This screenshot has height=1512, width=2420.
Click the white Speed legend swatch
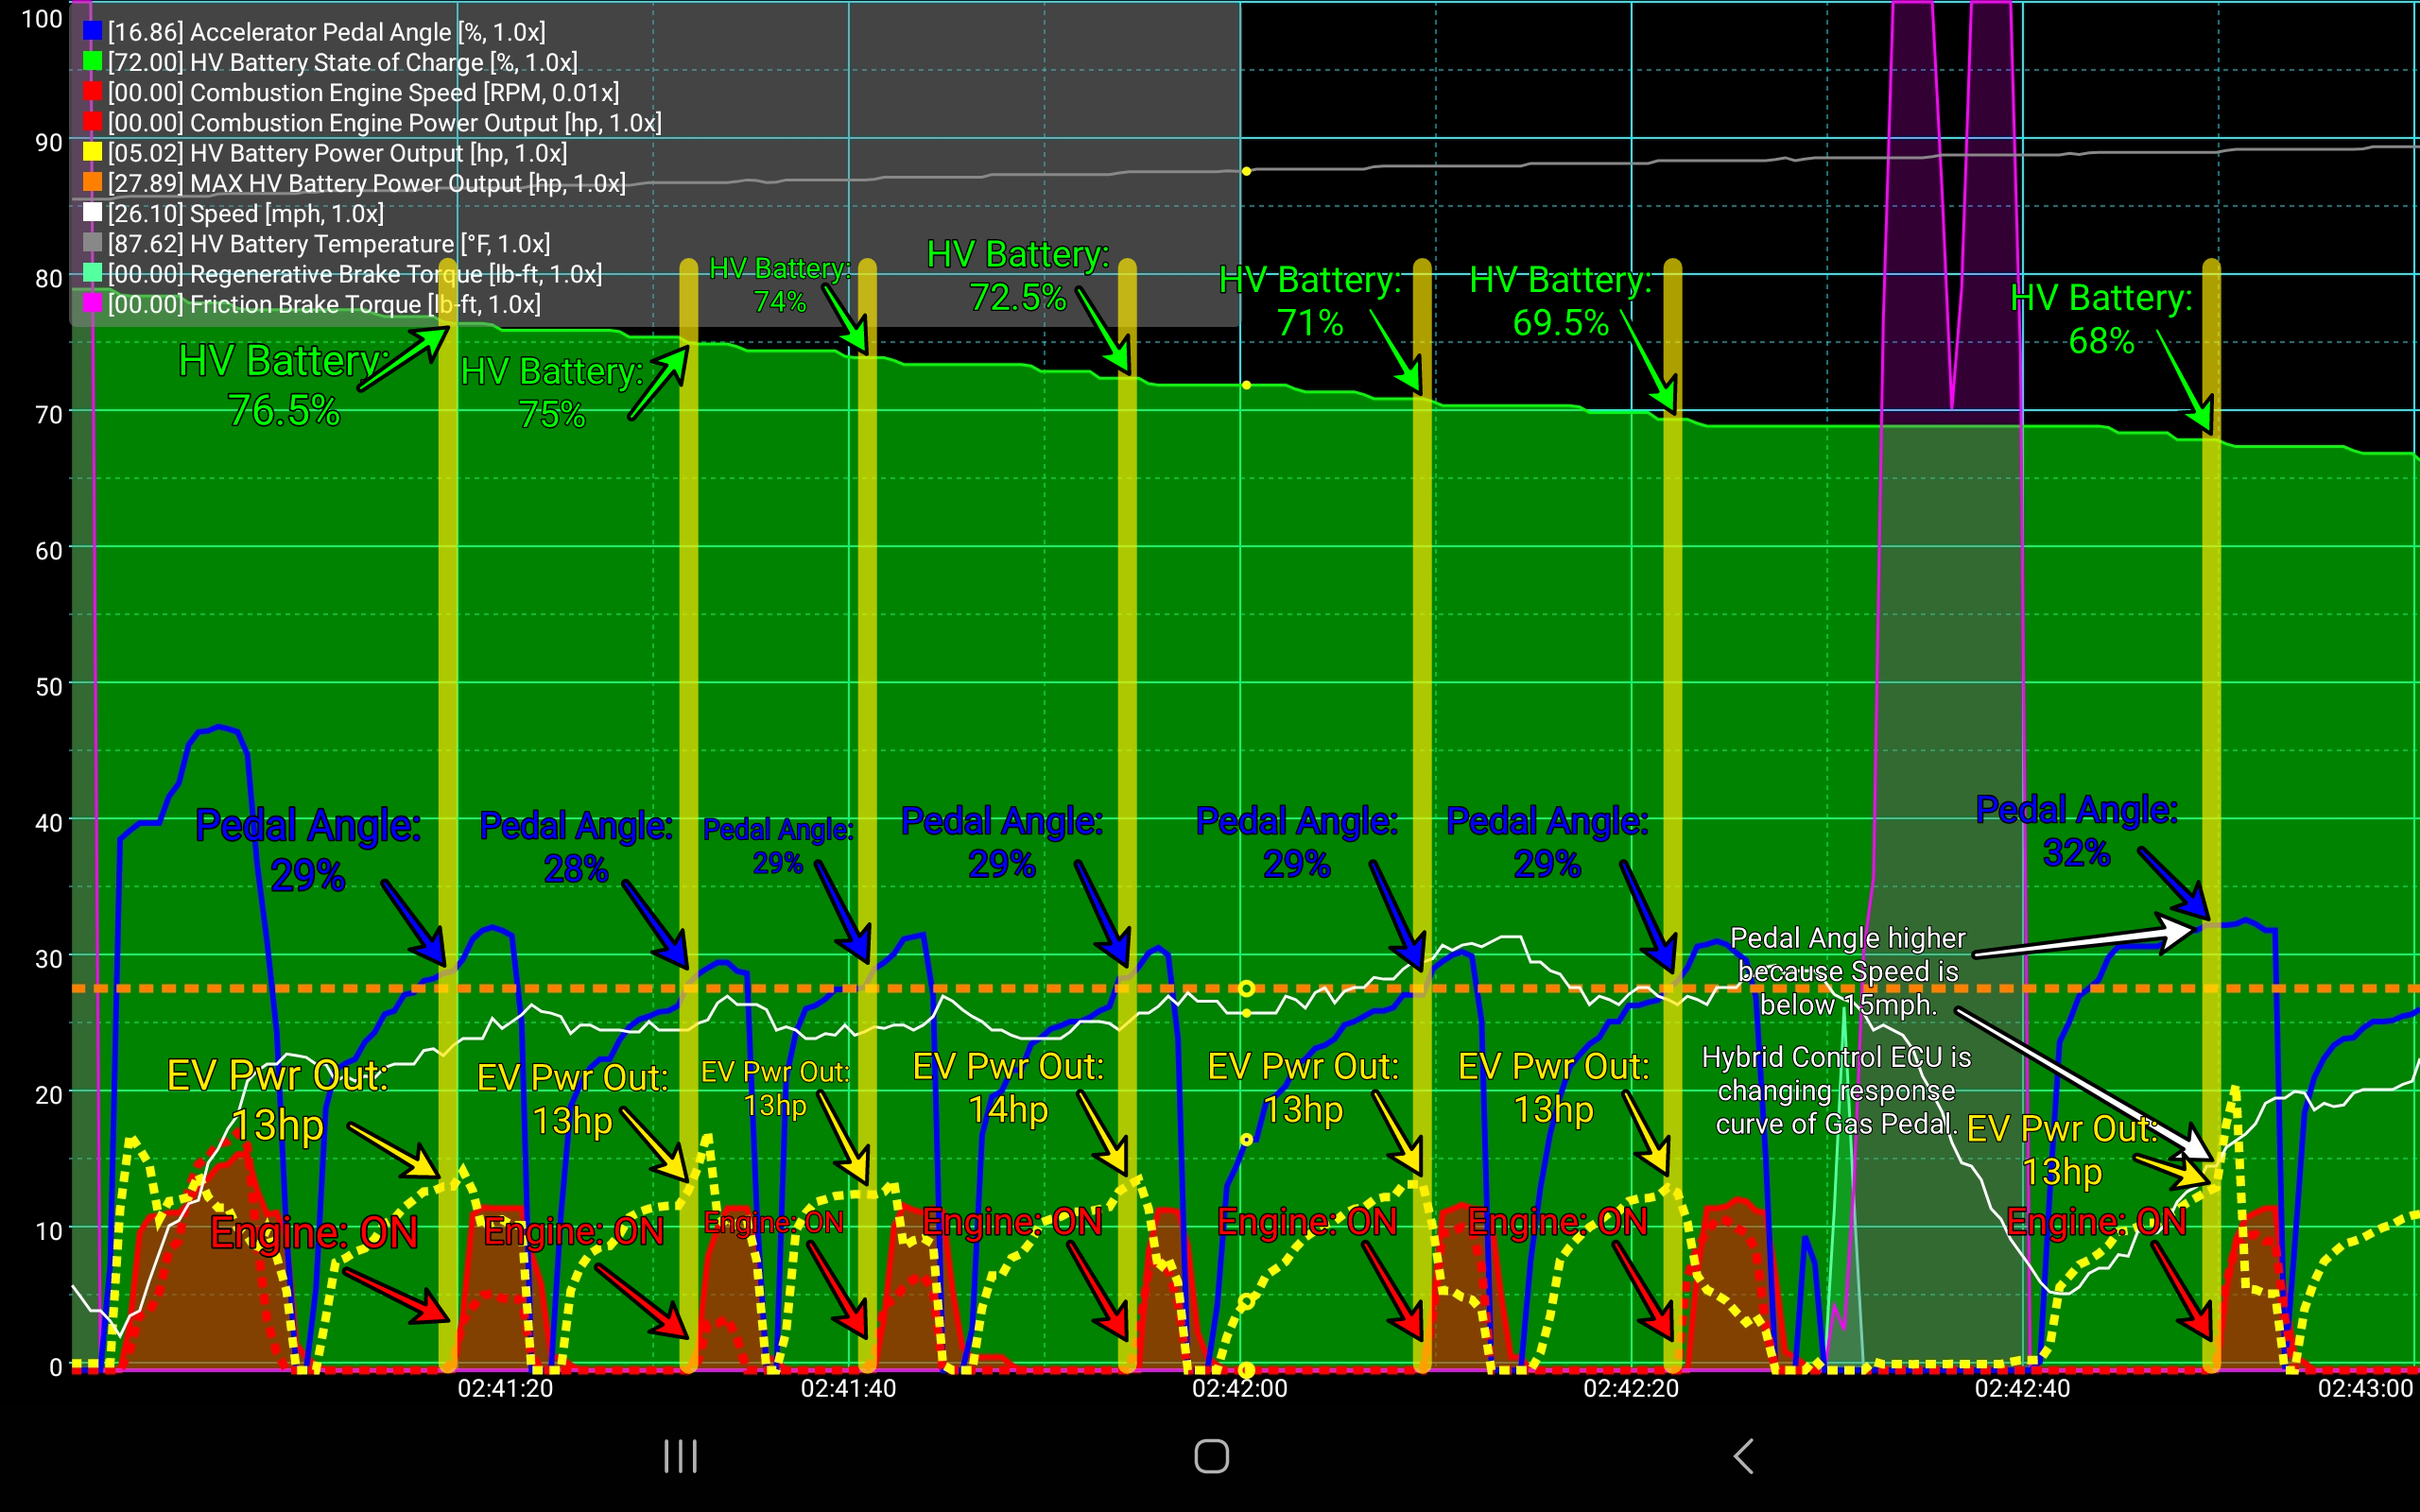[92, 213]
